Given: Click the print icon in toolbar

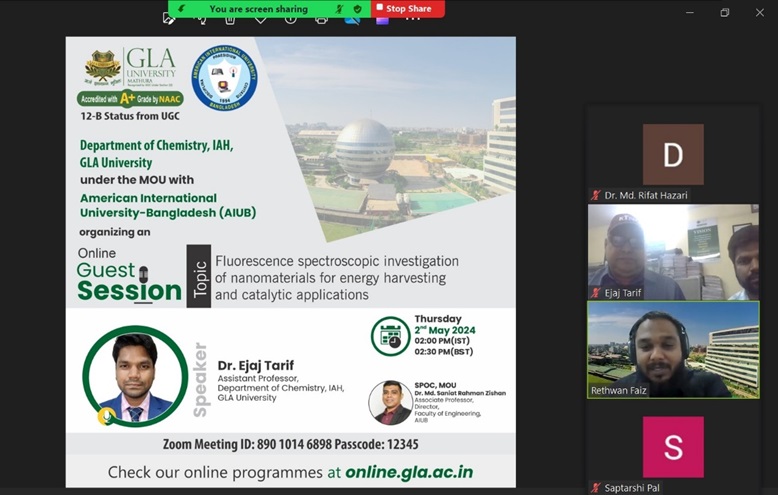Looking at the screenshot, I should point(320,18).
